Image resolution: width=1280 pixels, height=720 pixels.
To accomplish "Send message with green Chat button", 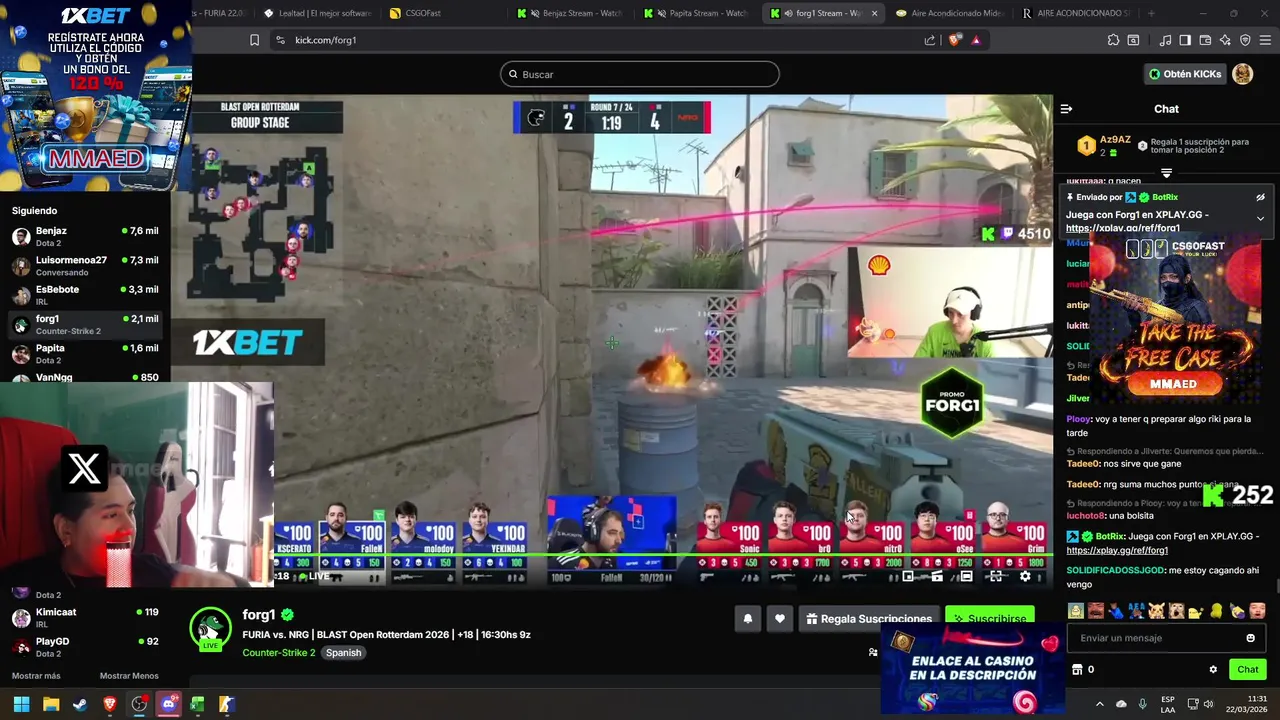I will coord(1247,669).
